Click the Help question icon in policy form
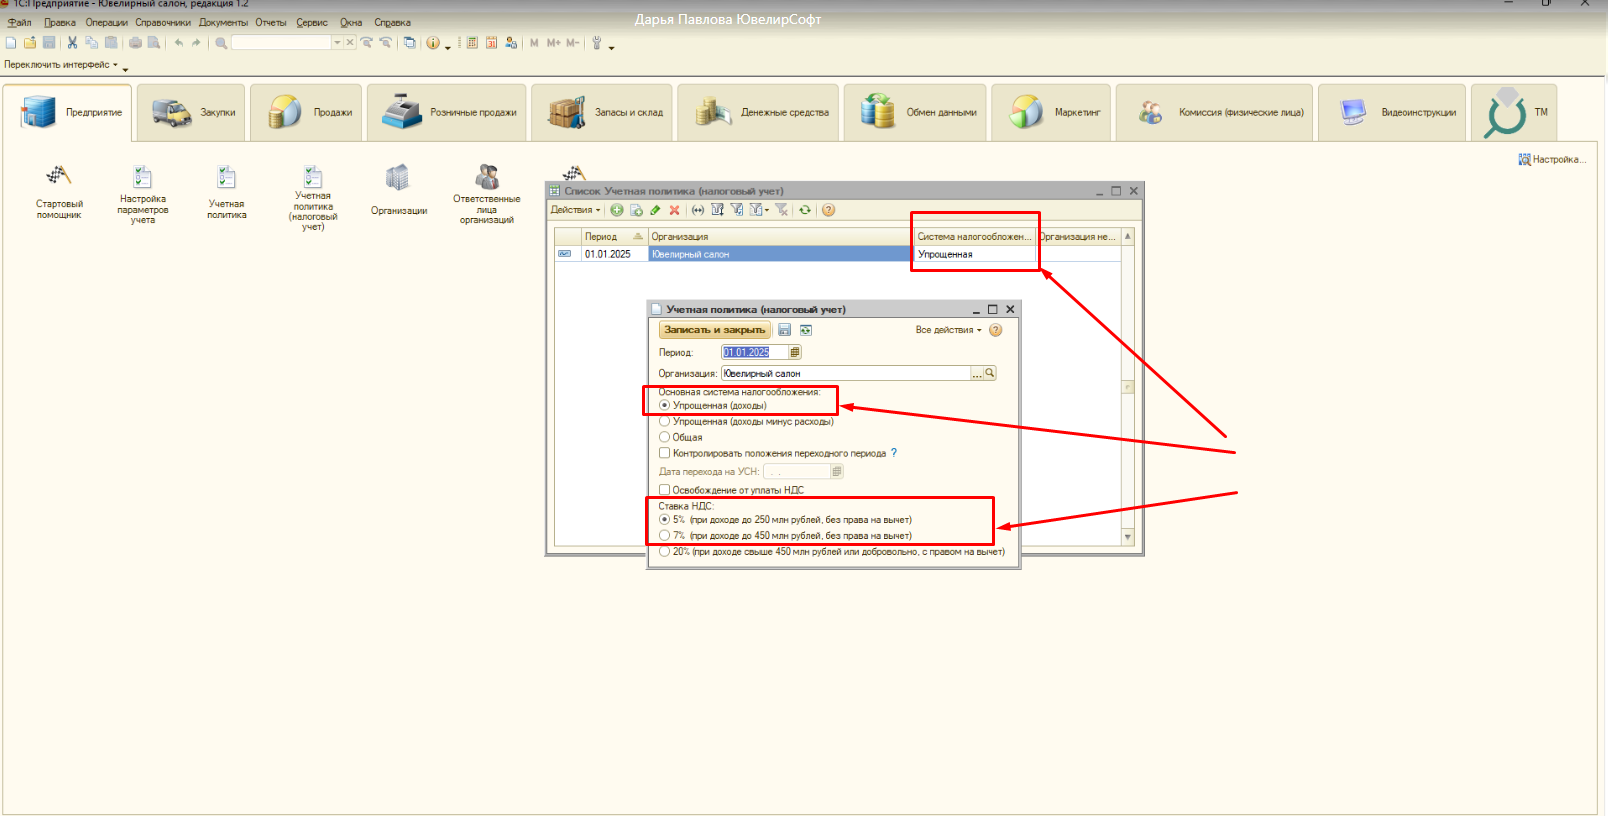 tap(995, 330)
